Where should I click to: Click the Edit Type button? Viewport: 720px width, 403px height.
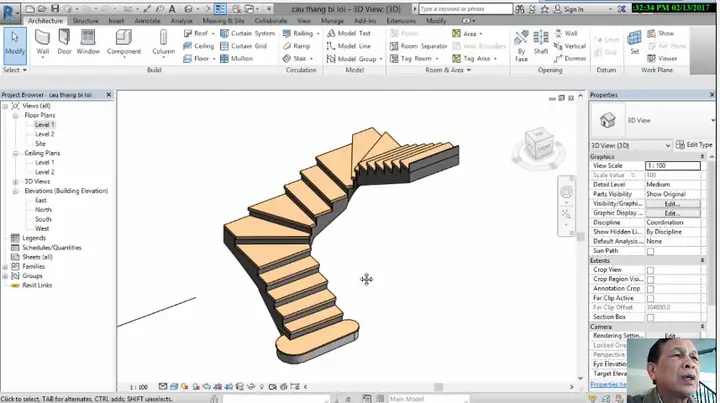[x=694, y=145]
